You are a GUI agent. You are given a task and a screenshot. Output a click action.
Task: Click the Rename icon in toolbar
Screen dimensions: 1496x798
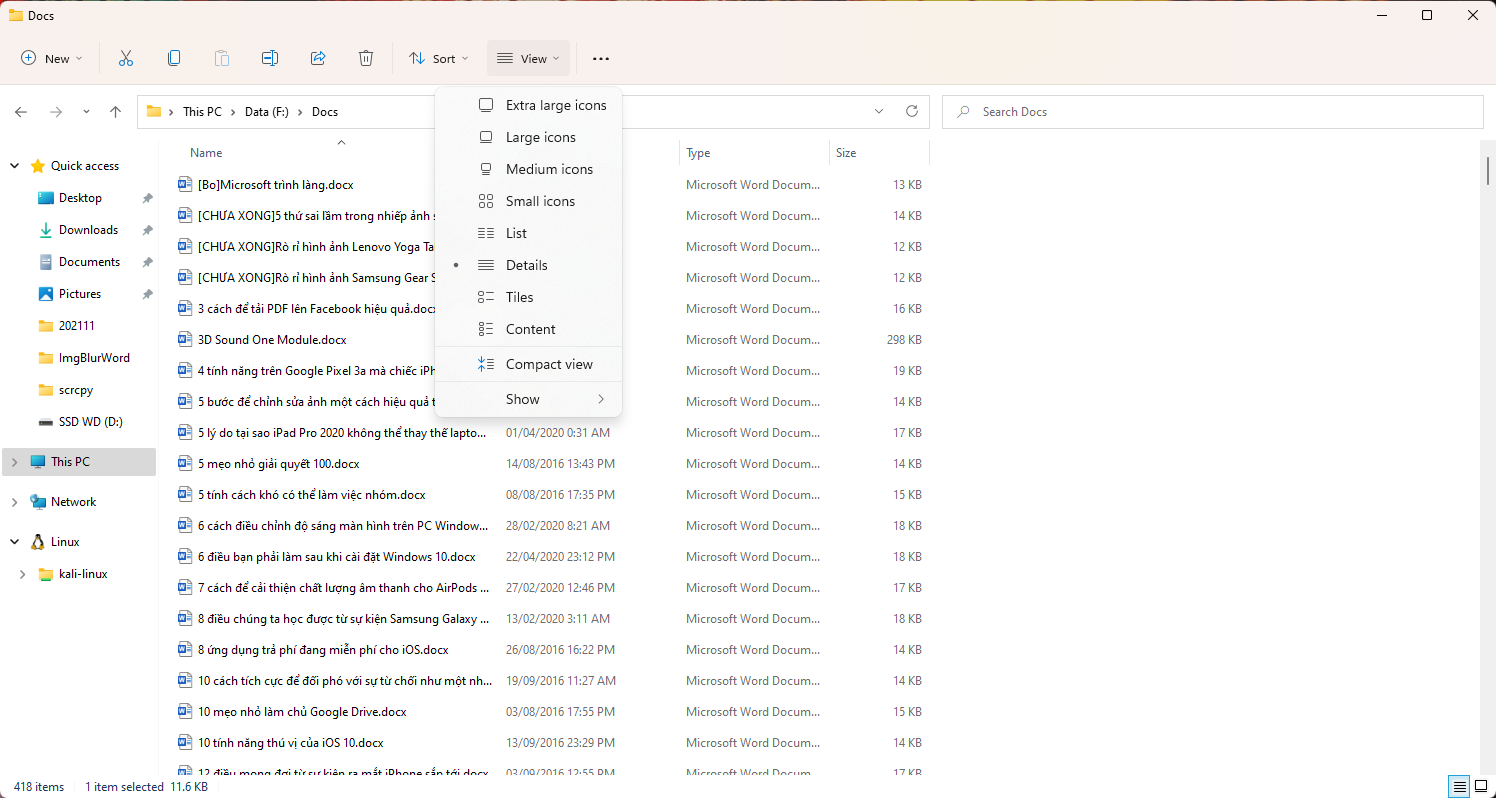270,58
